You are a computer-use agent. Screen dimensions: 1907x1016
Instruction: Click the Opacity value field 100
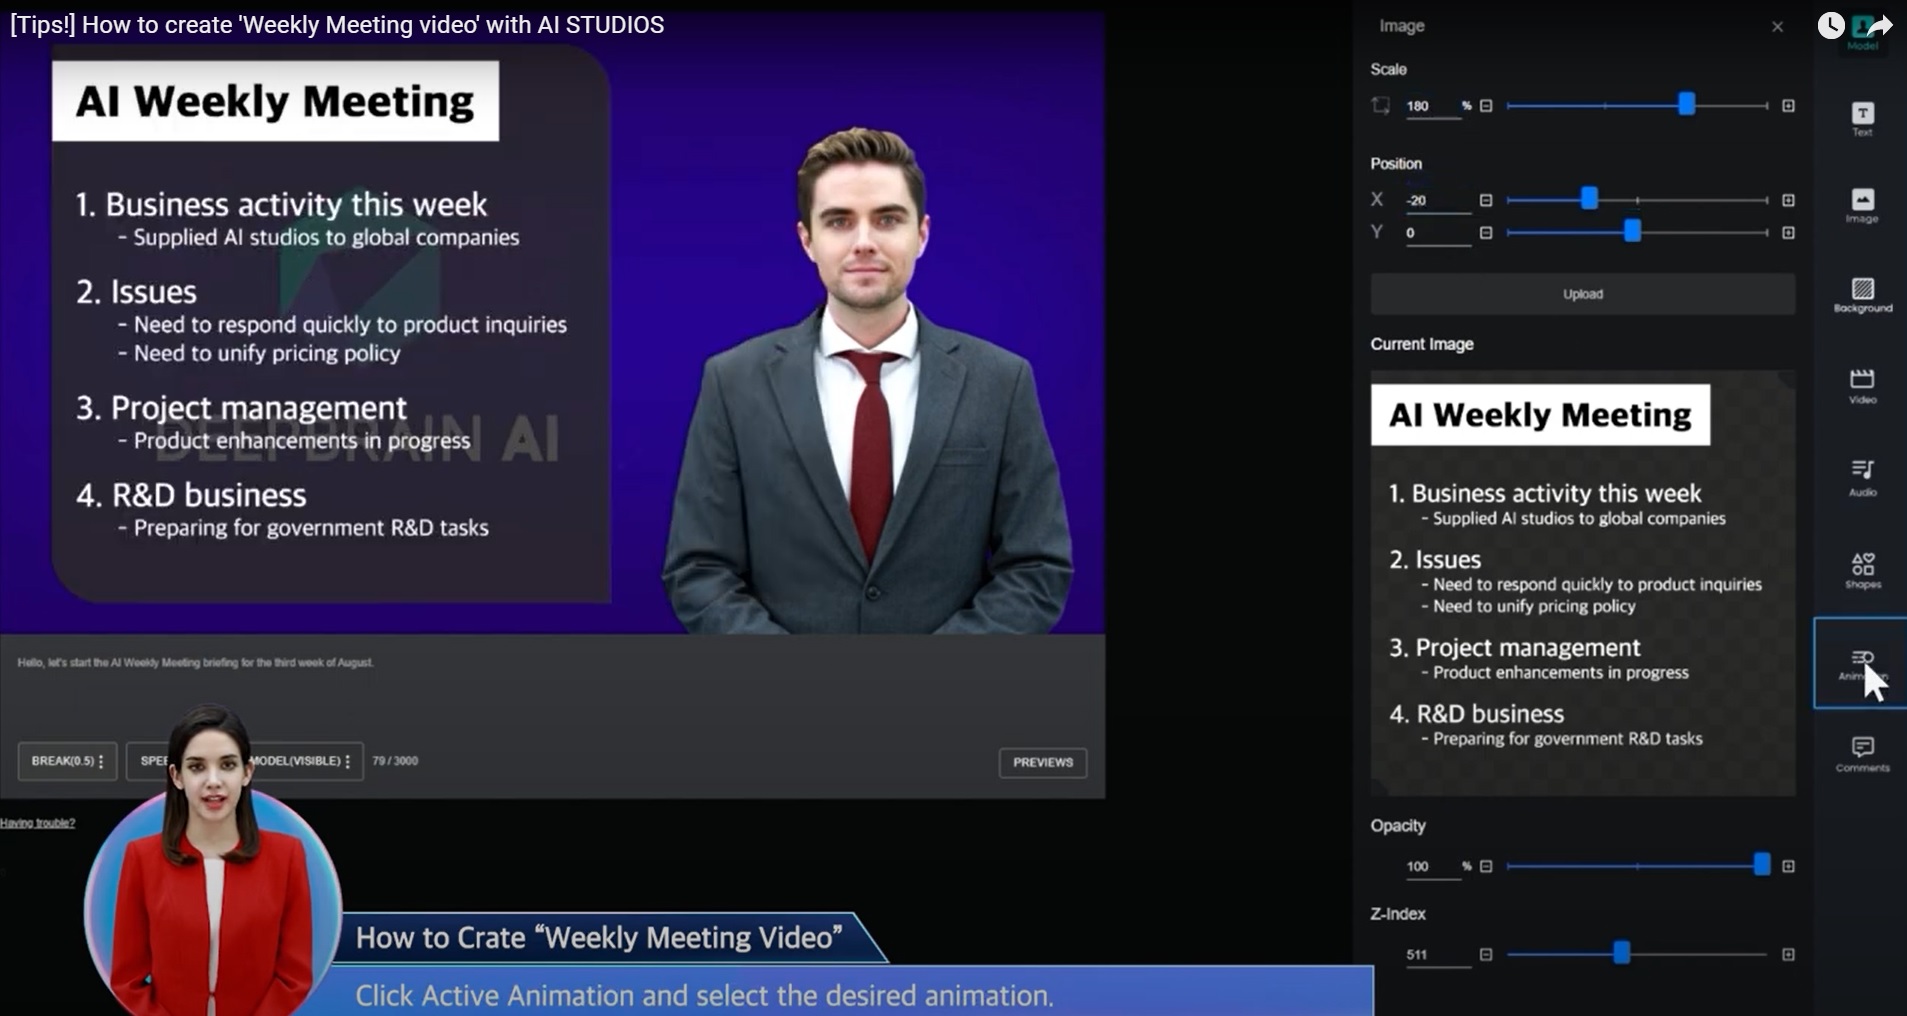(x=1432, y=867)
